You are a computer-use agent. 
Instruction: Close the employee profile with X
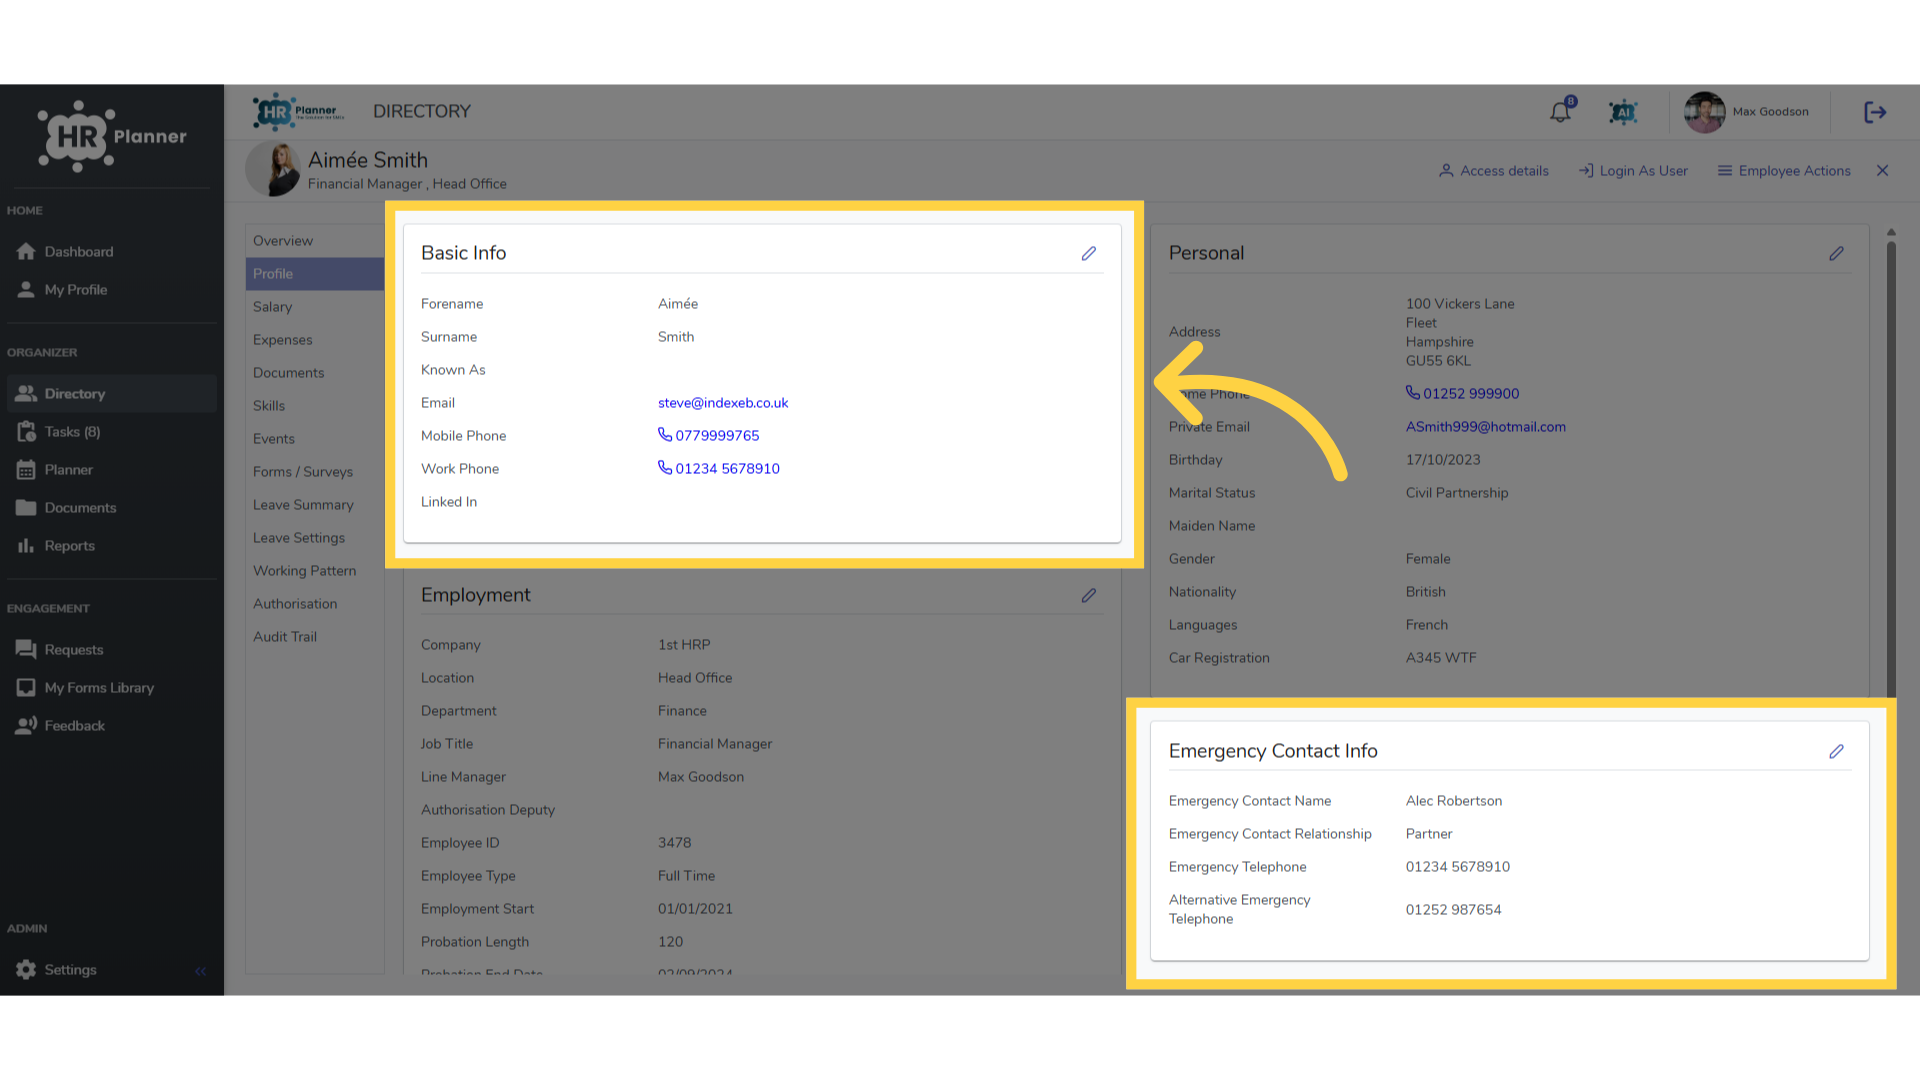[x=1882, y=171]
